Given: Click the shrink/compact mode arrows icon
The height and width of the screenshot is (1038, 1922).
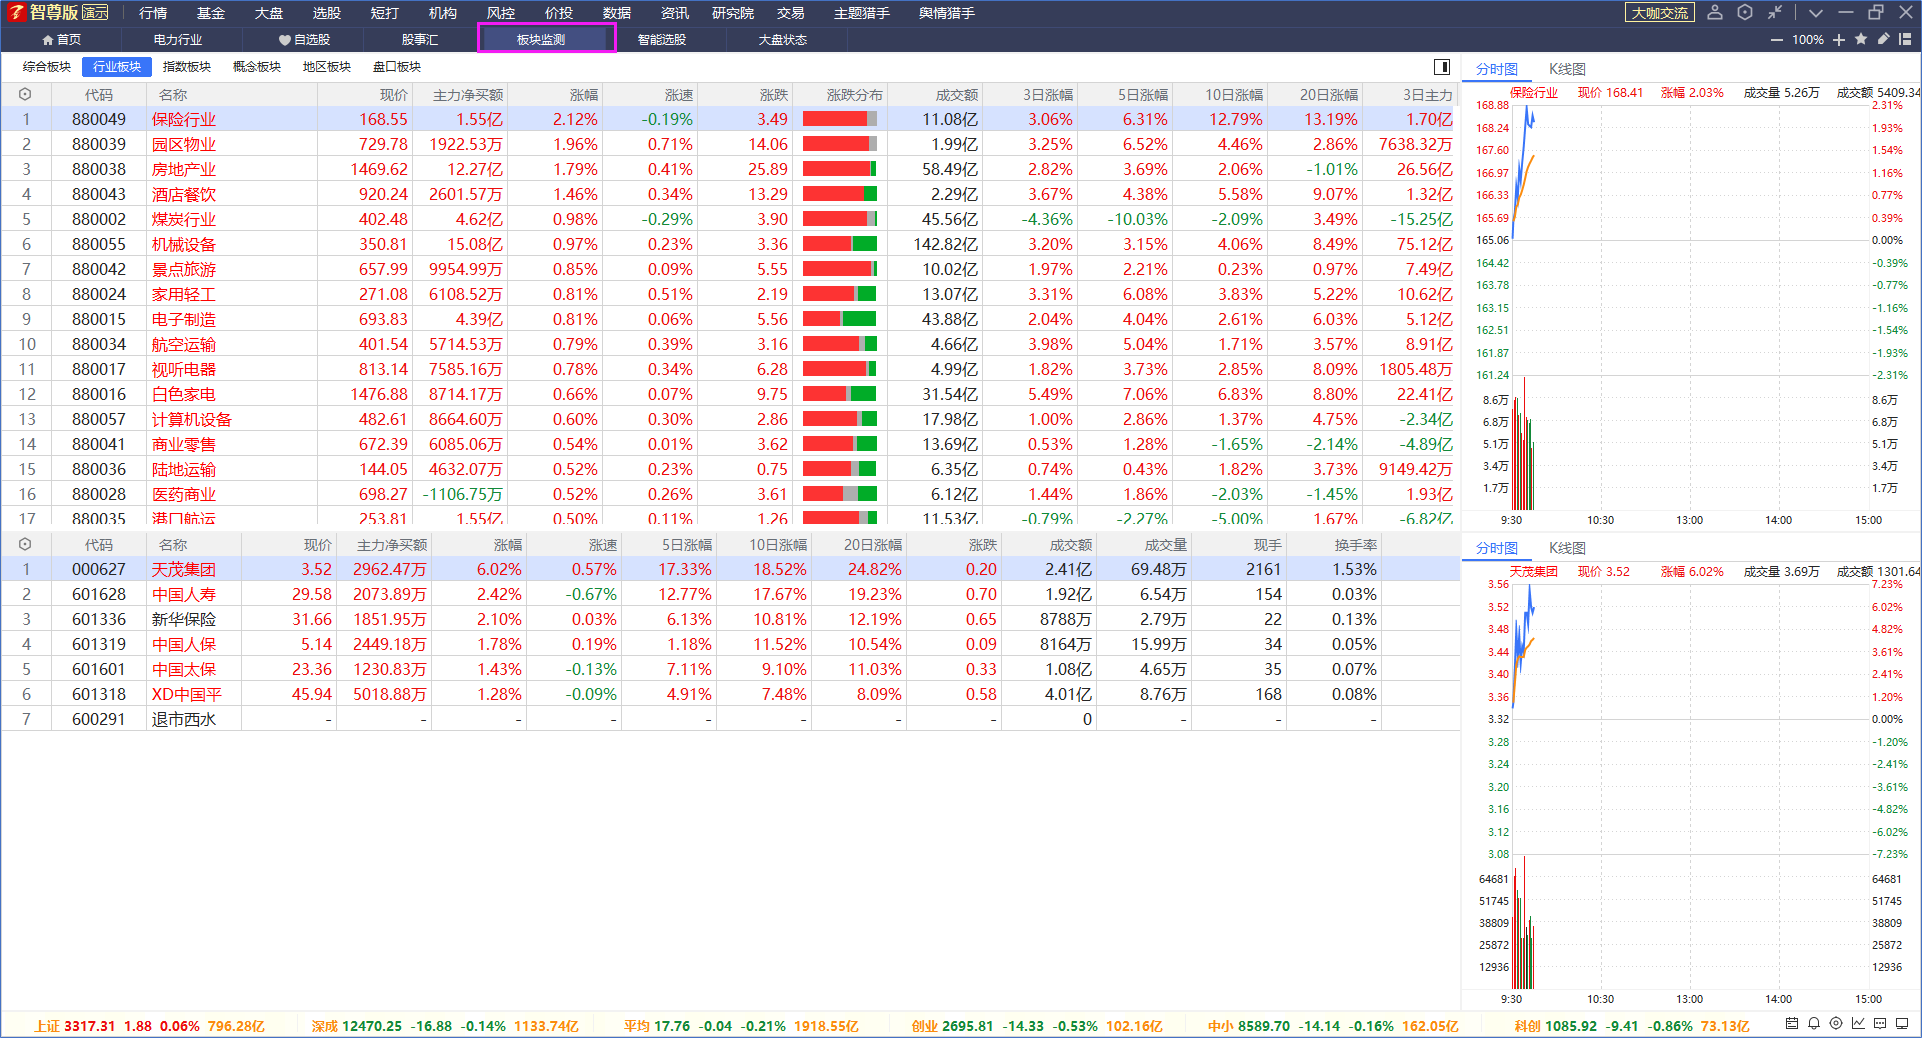Looking at the screenshot, I should point(1775,12).
